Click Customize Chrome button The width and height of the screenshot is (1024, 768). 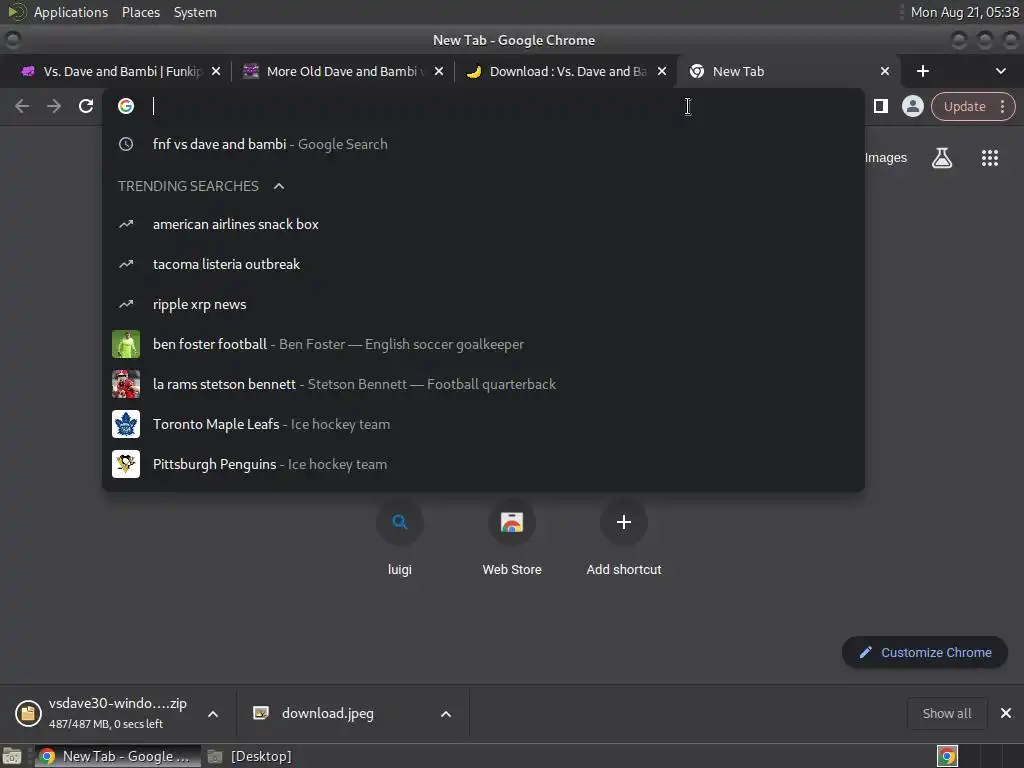coord(924,652)
